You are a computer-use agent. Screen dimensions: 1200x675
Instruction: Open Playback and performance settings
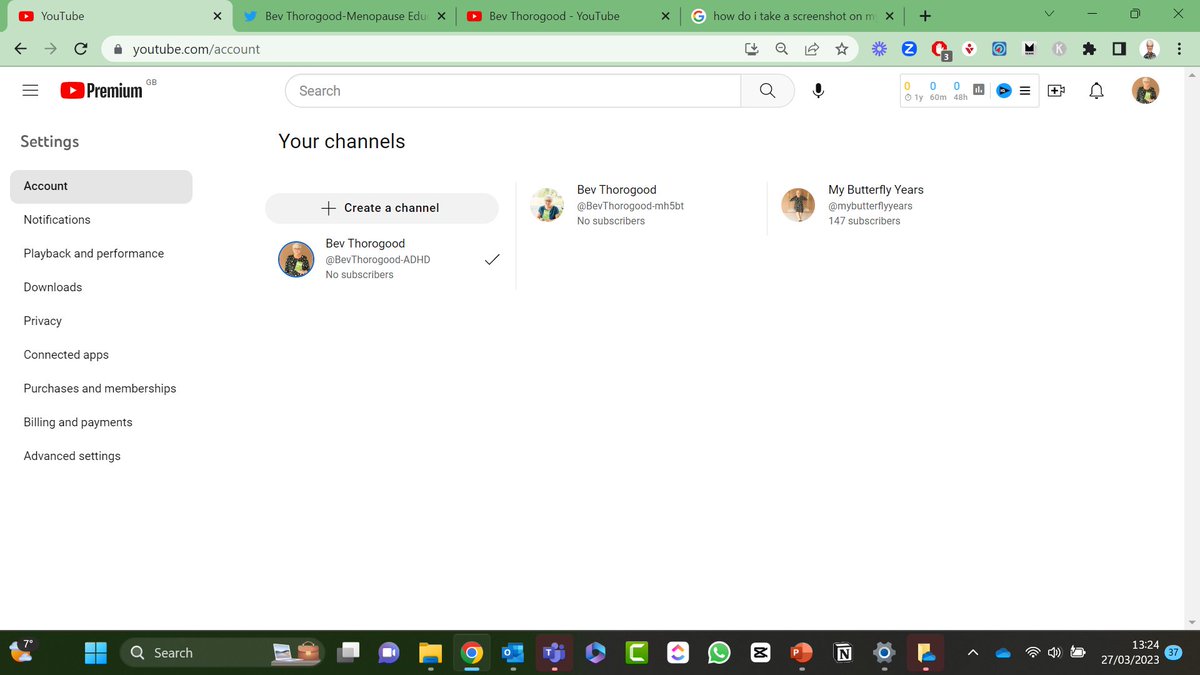coord(101,254)
